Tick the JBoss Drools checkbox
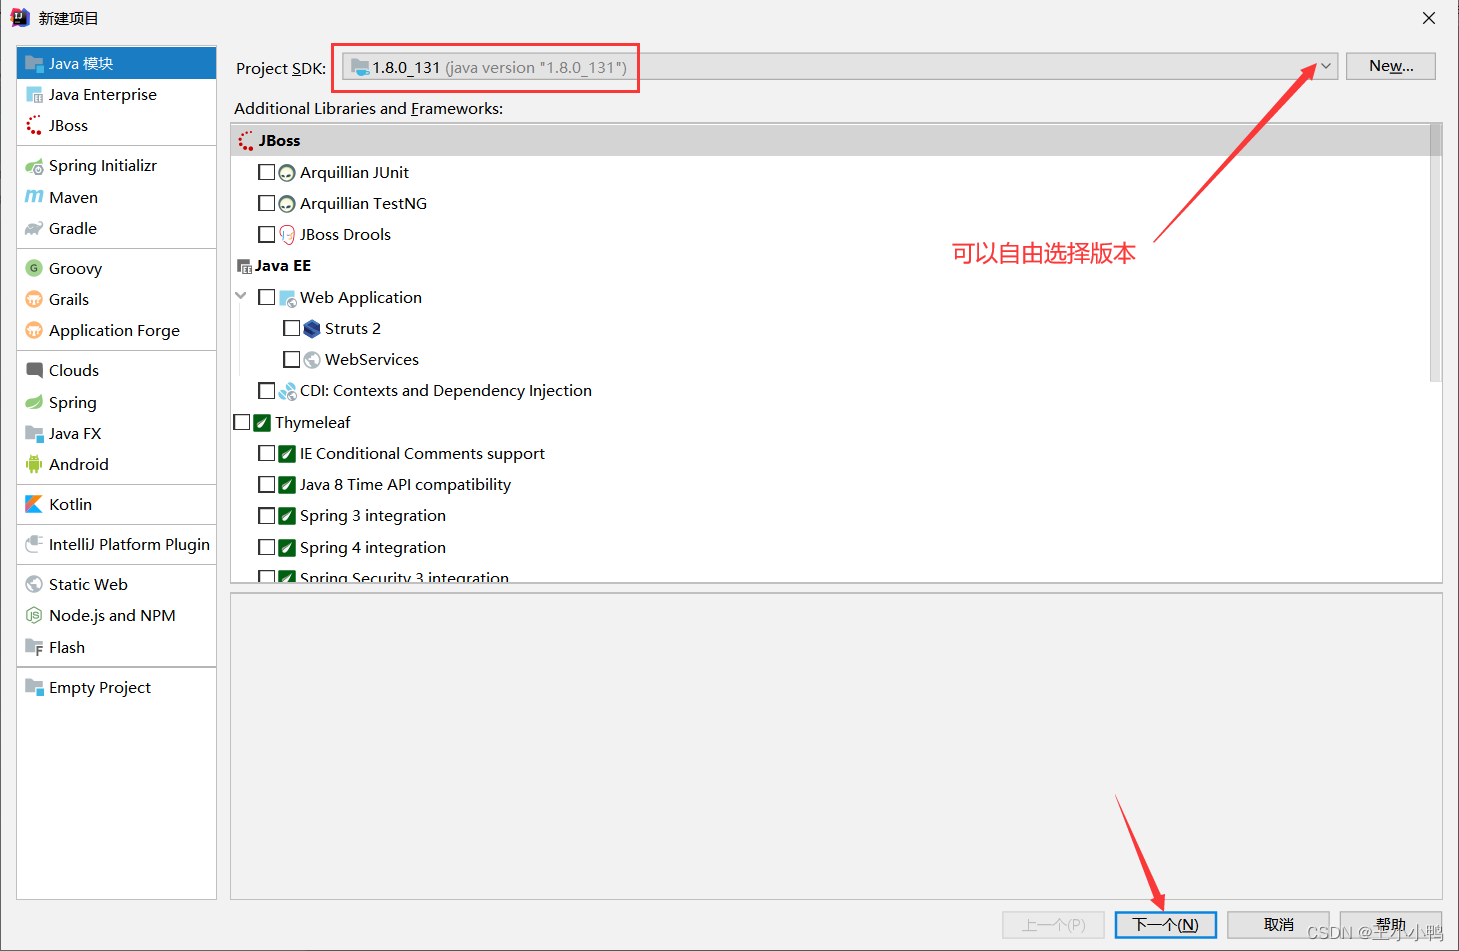Screen dimensions: 1459x951 pyautogui.click(x=266, y=234)
